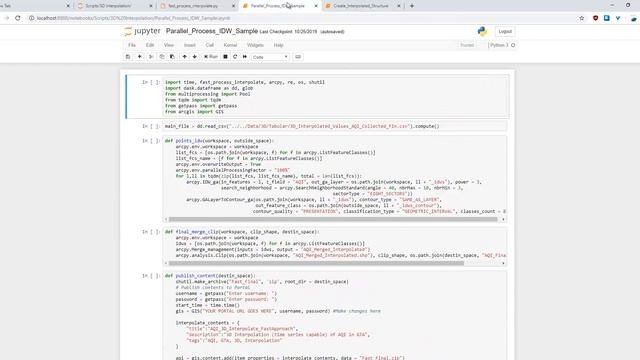Viewport: 640px width, 360px height.
Task: Click horizontal scrollbar of final_merge_clip cell
Action: (x=316, y=263)
